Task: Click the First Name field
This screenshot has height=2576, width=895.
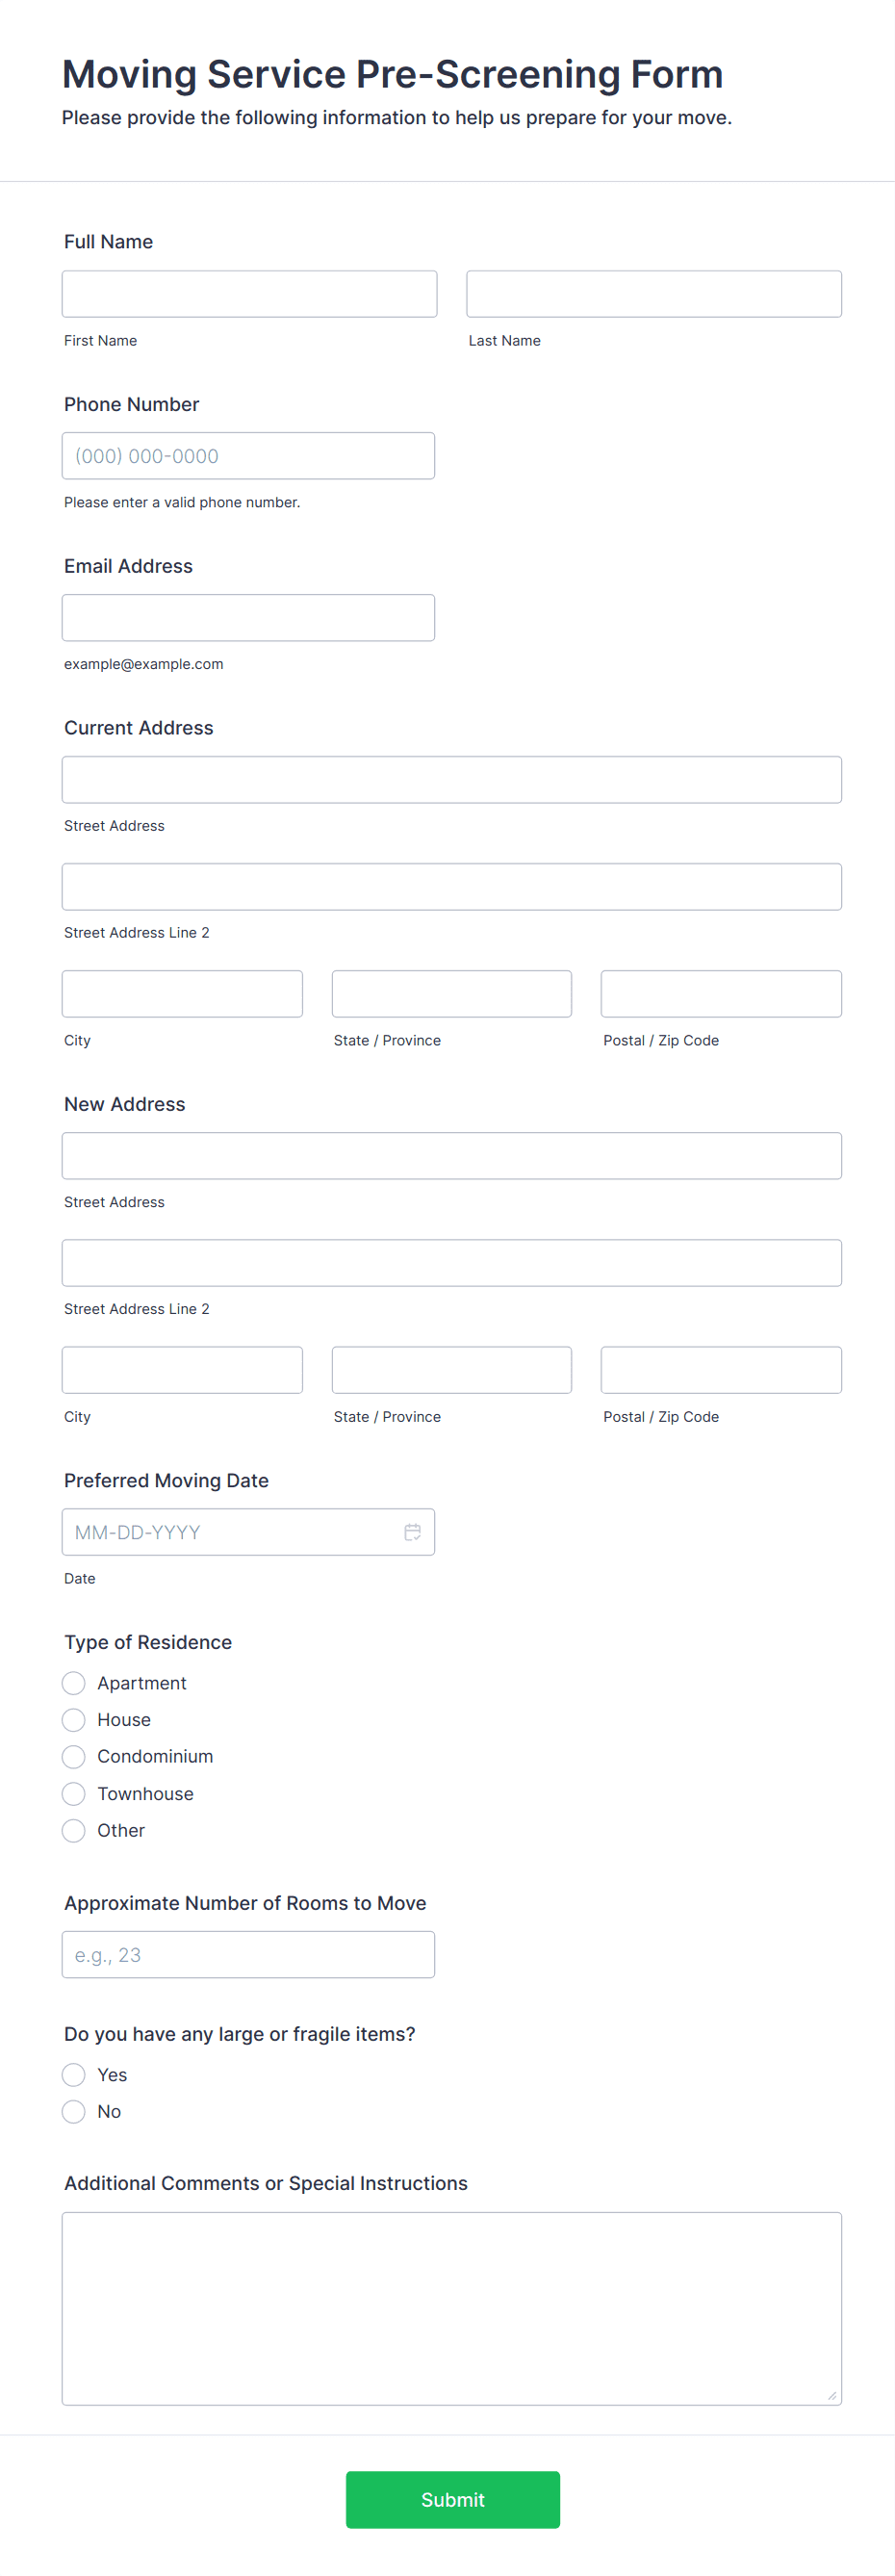Action: pyautogui.click(x=249, y=294)
